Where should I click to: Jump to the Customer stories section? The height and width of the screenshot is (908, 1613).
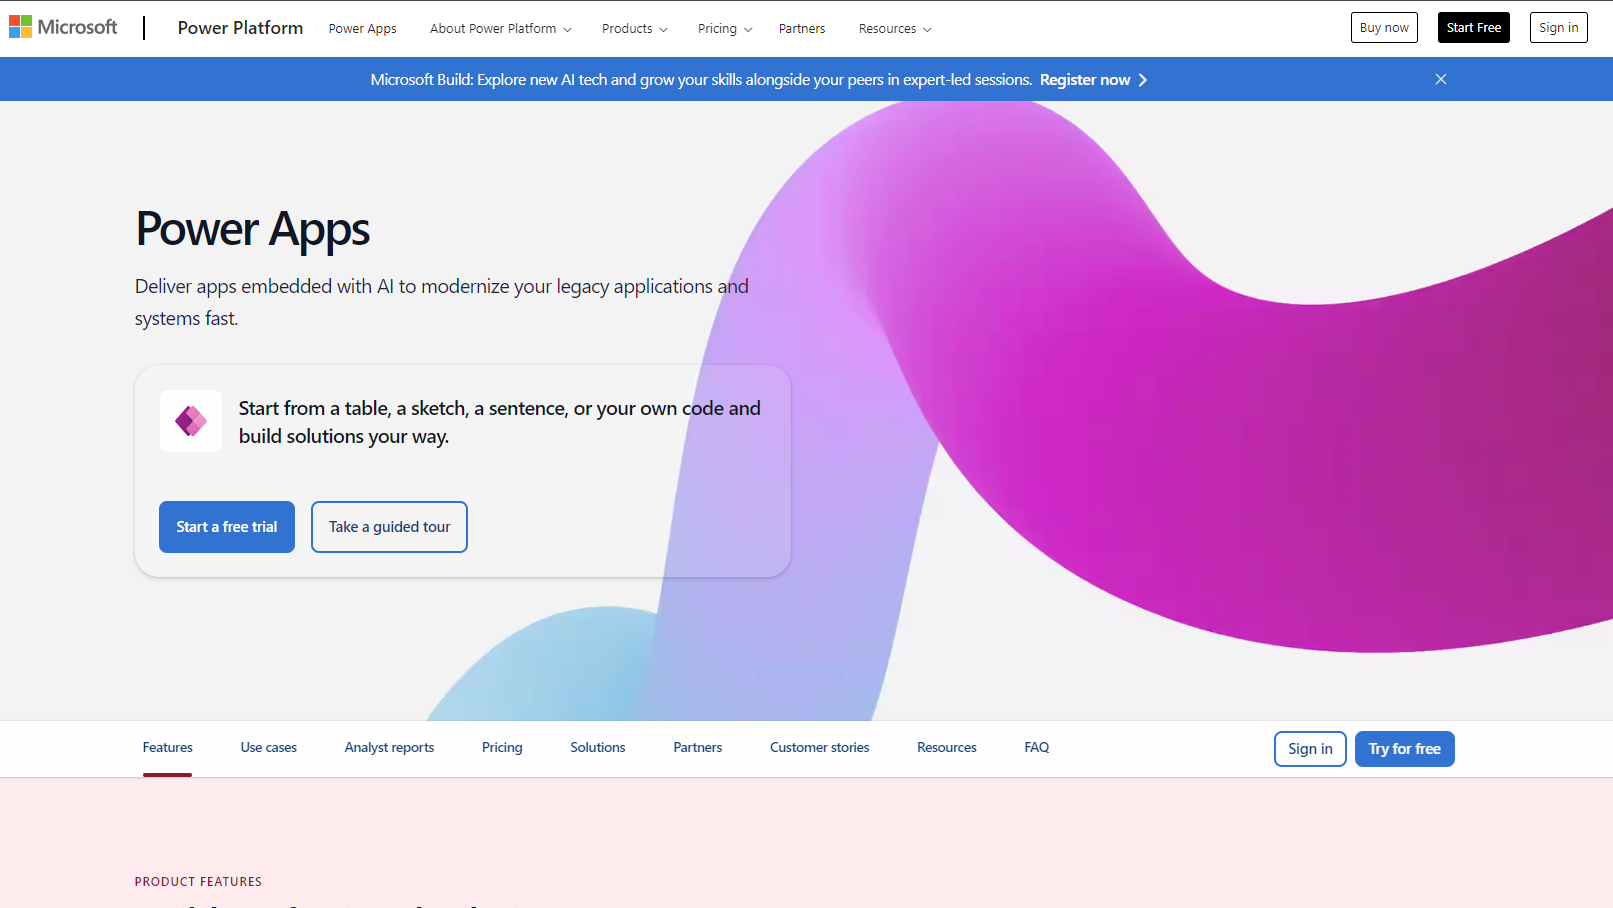click(x=819, y=748)
